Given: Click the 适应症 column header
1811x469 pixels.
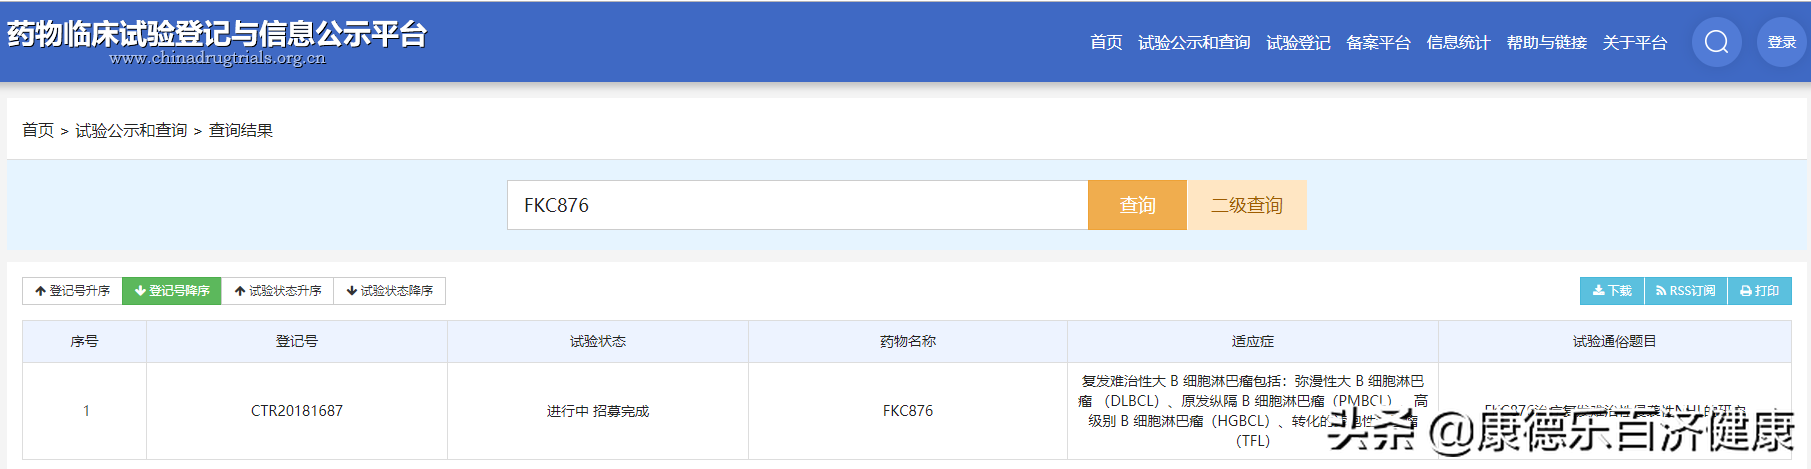Looking at the screenshot, I should click(1253, 342).
